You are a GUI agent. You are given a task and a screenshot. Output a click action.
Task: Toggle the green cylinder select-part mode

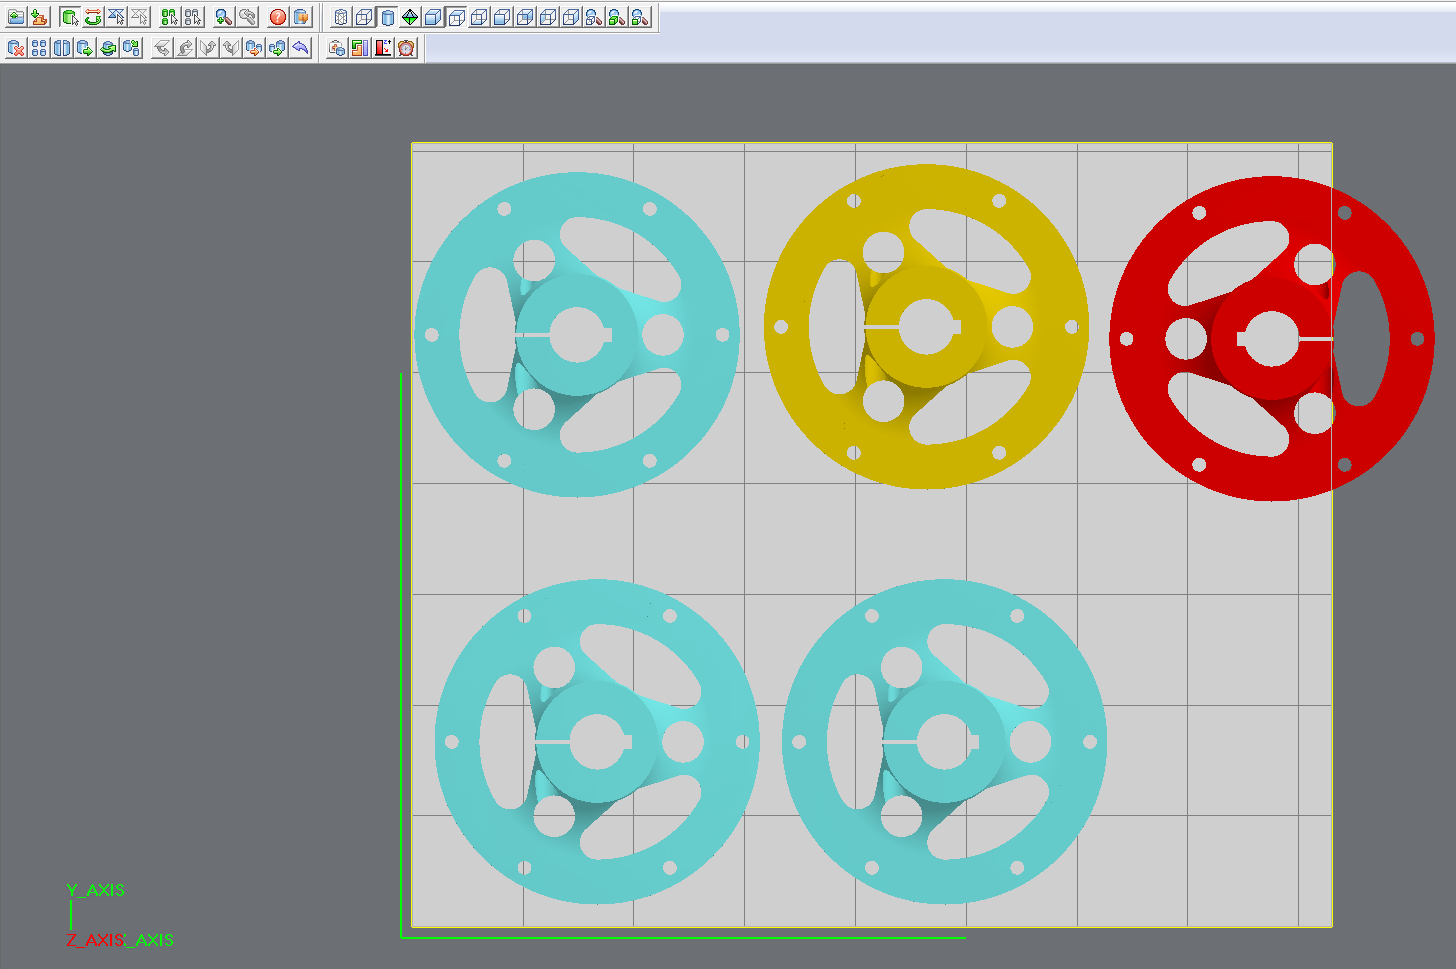(x=69, y=17)
